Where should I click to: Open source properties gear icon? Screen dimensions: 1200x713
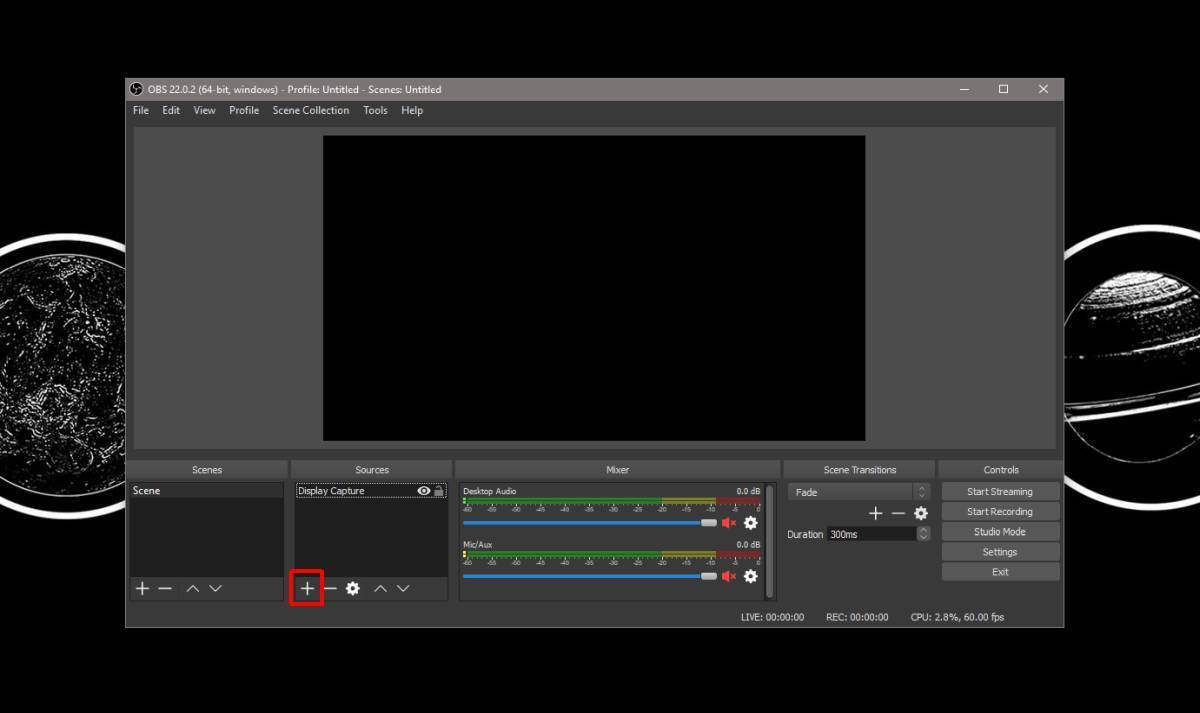(x=353, y=589)
